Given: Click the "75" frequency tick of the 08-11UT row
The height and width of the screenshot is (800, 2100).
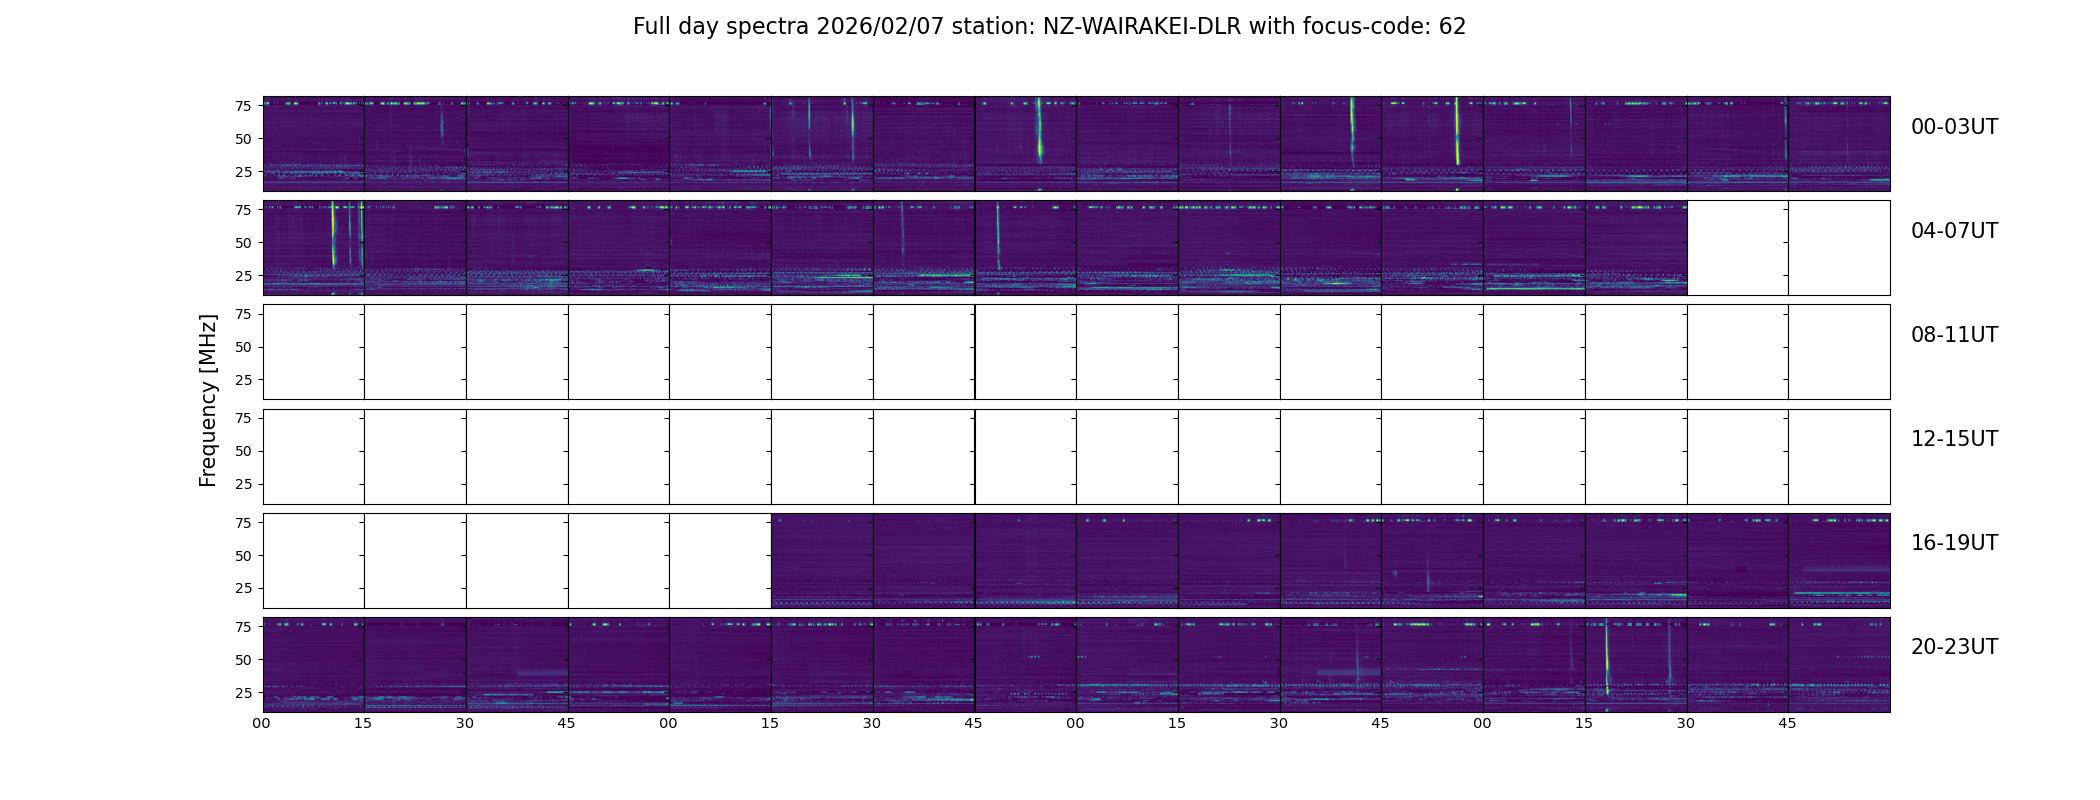Looking at the screenshot, I should tap(242, 314).
